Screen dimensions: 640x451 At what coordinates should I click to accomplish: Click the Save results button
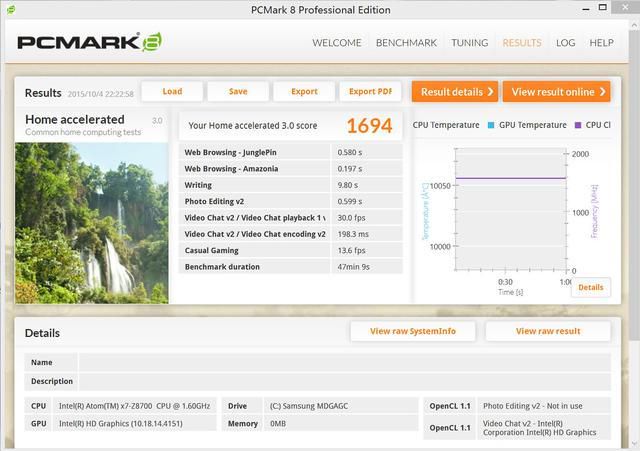point(238,91)
